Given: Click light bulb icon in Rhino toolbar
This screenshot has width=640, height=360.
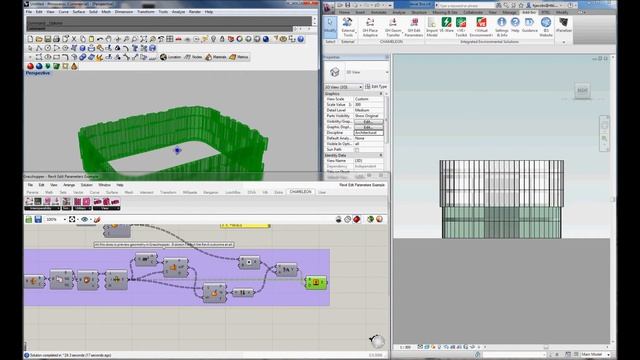Looking at the screenshot, I should point(213,39).
